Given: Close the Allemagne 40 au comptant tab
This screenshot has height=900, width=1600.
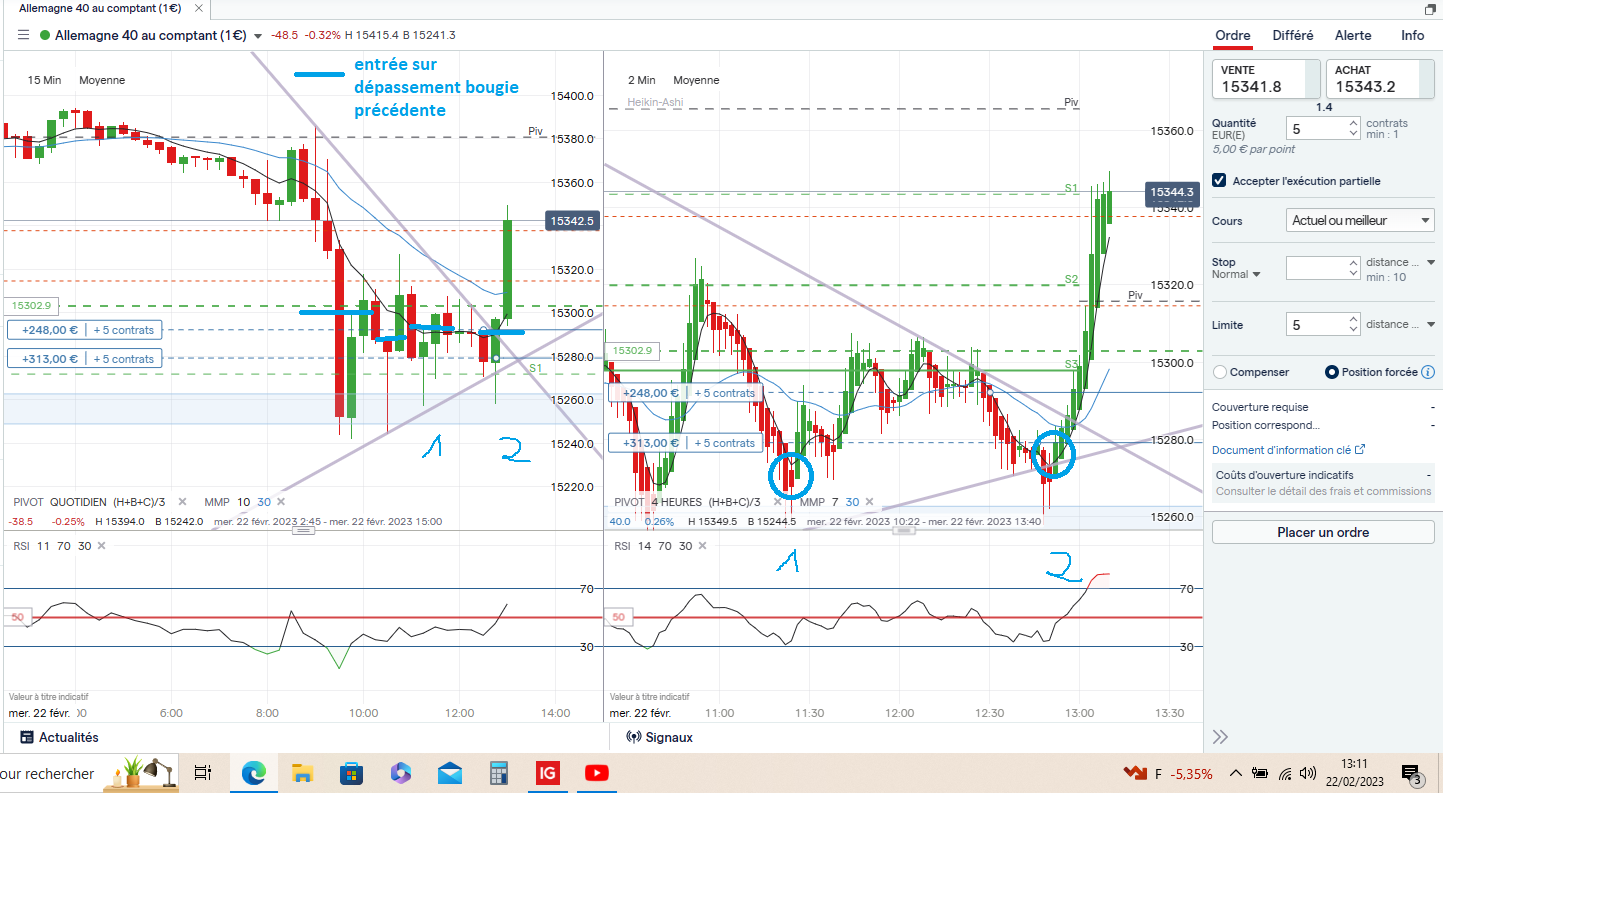Looking at the screenshot, I should point(199,8).
